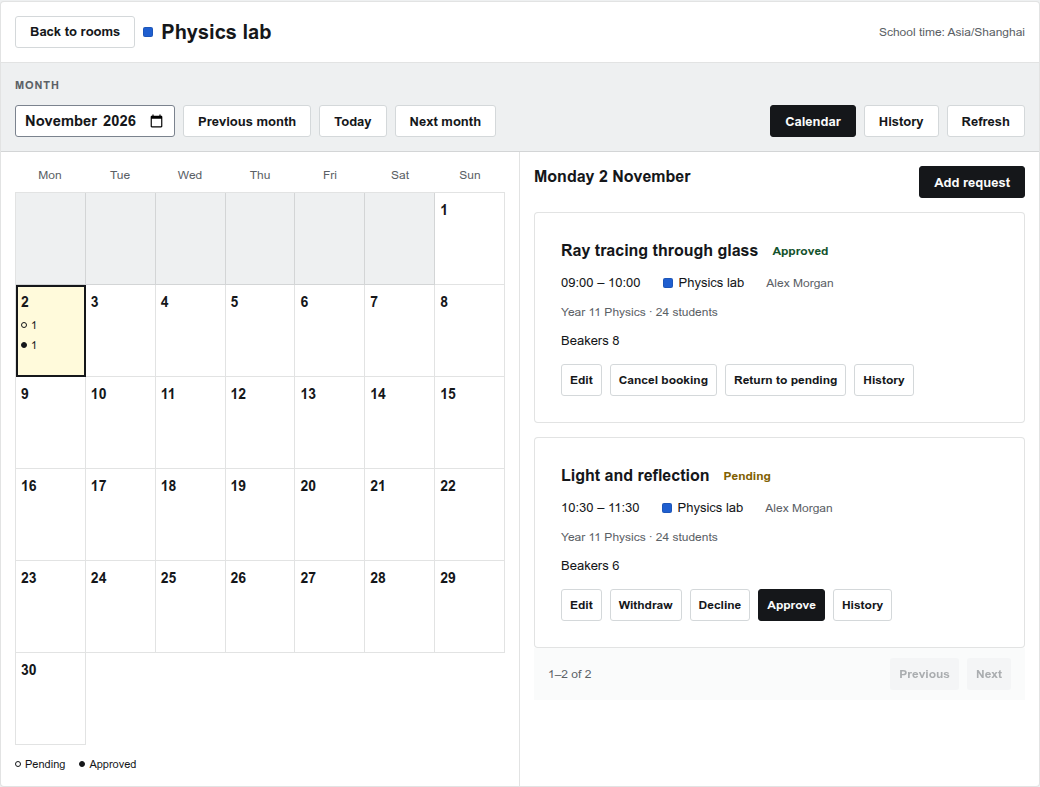The image size is (1040, 787).
Task: Select November 1 in calendar
Action: (x=470, y=239)
